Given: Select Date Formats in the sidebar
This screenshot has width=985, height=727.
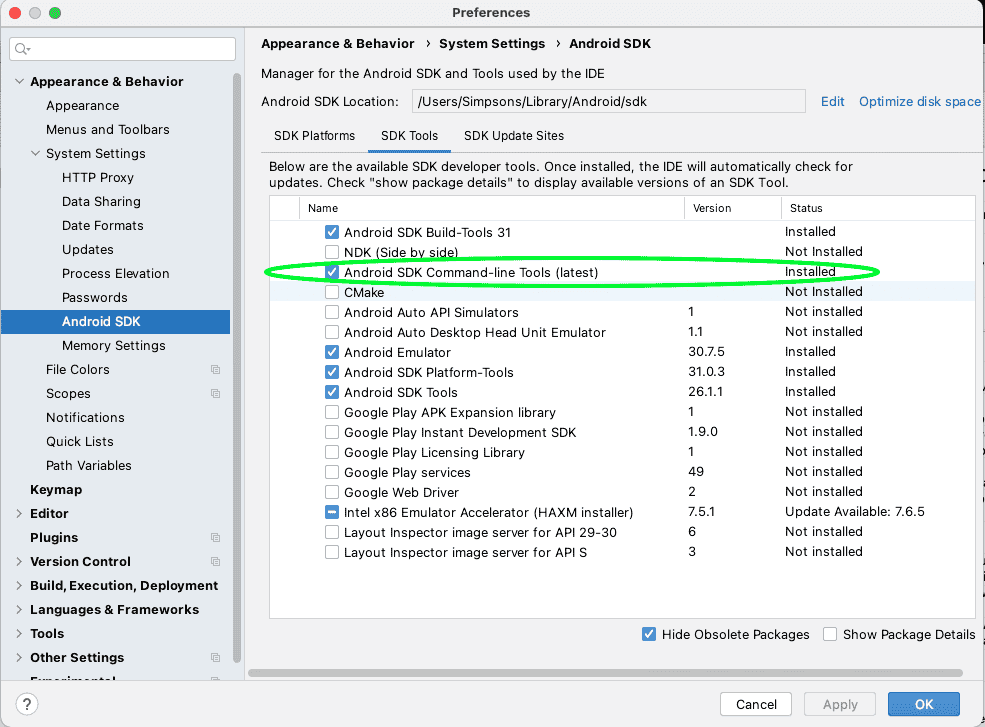Looking at the screenshot, I should [x=102, y=226].
